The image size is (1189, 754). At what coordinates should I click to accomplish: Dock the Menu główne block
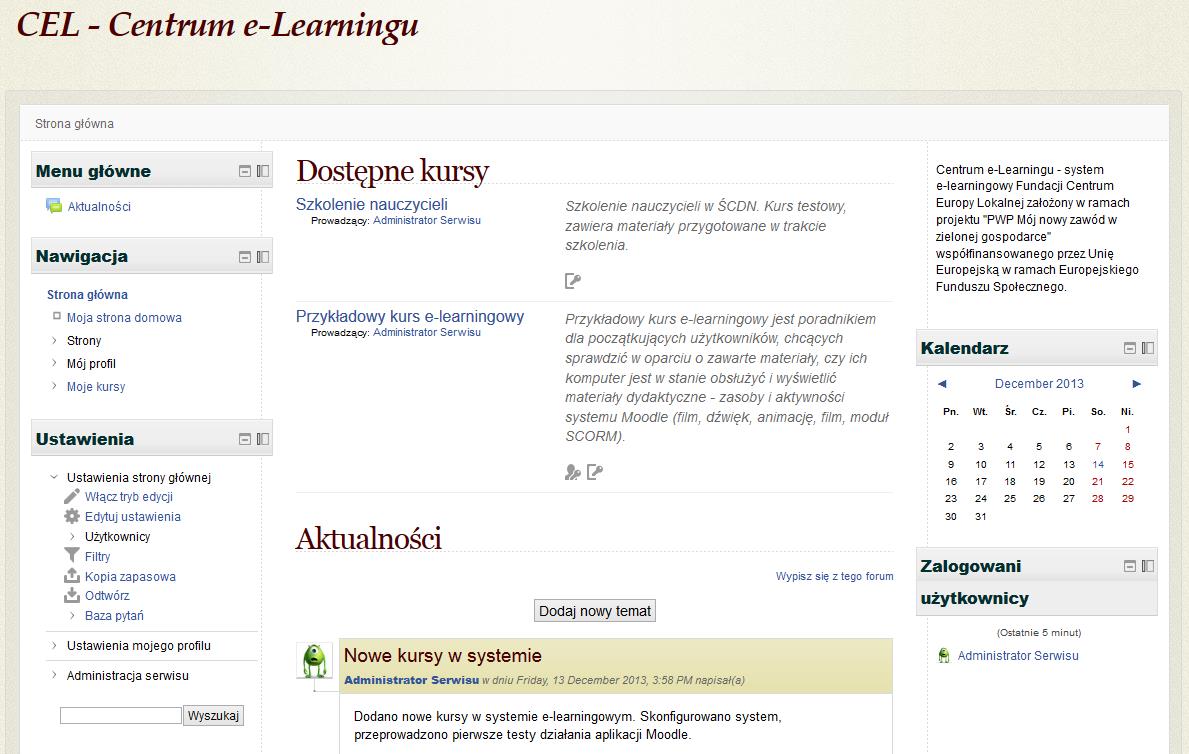(x=262, y=171)
